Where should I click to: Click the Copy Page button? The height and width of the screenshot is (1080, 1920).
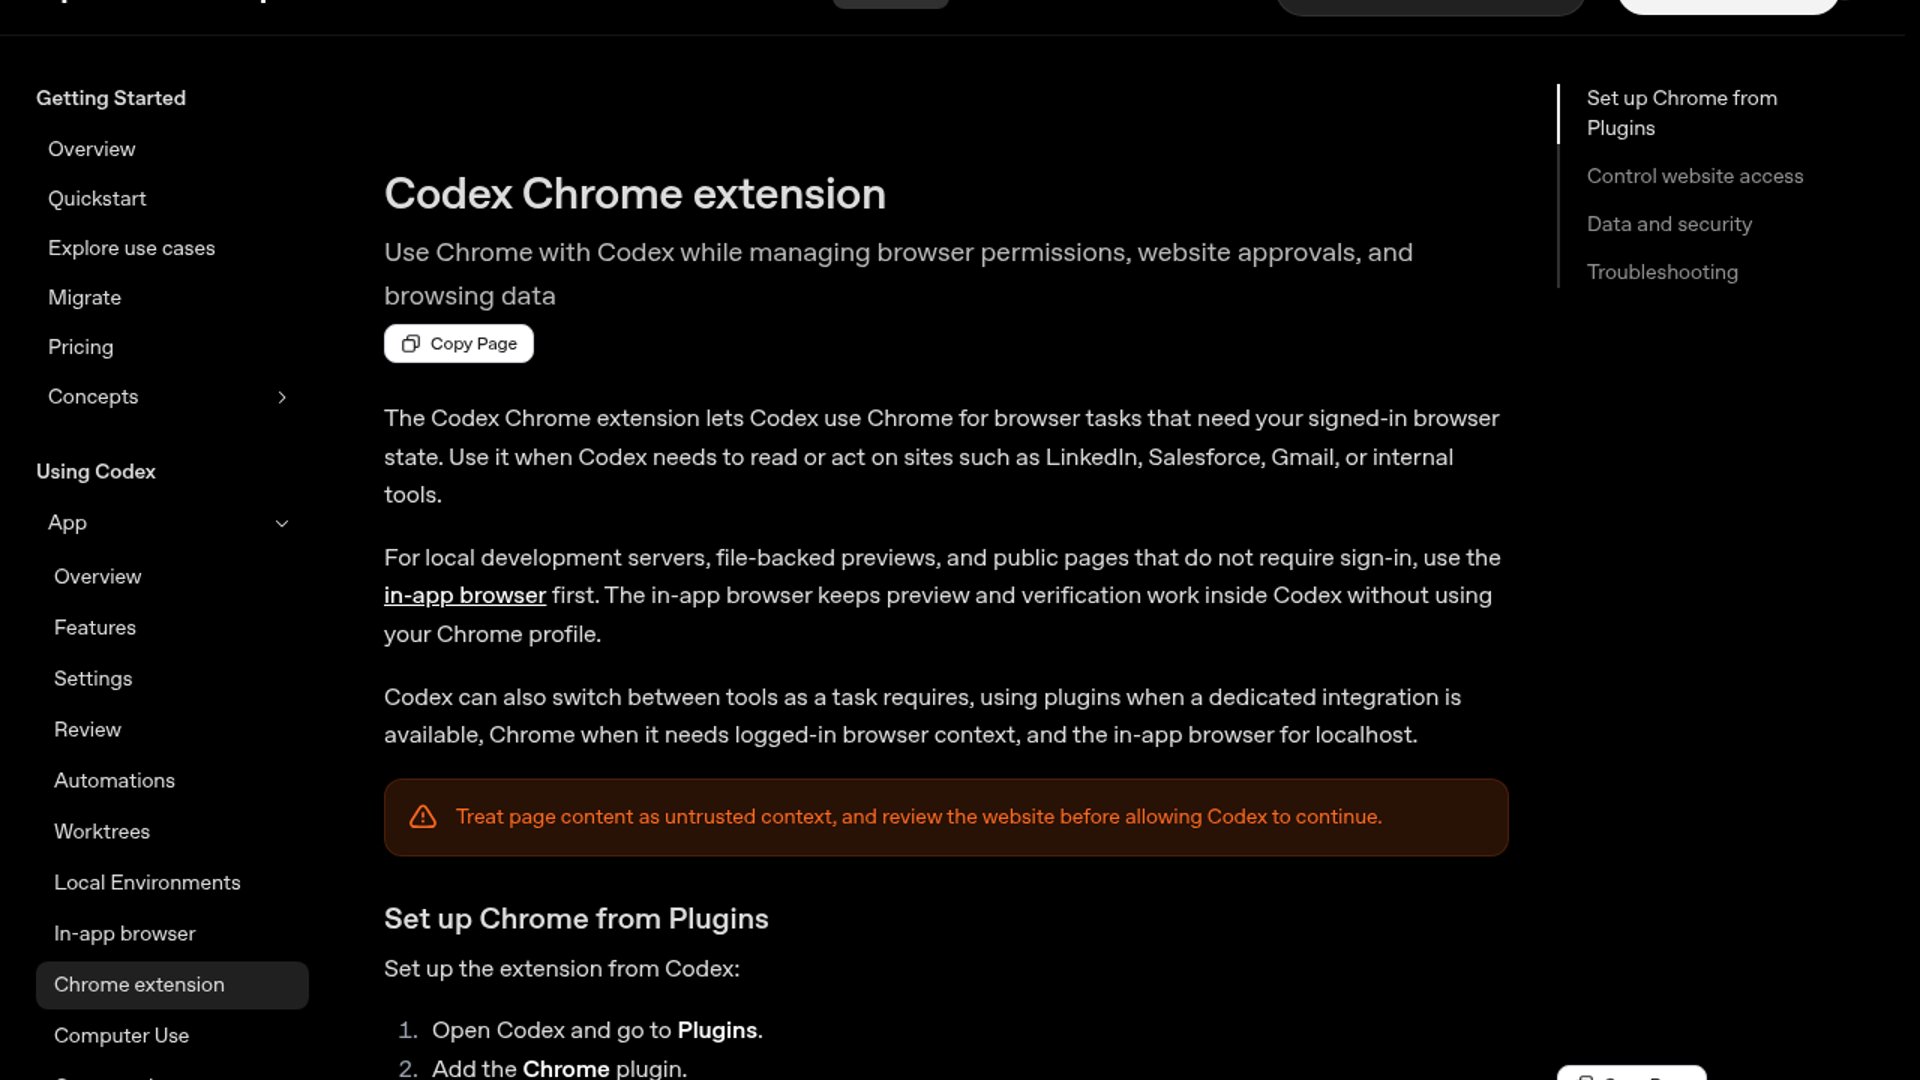(458, 343)
